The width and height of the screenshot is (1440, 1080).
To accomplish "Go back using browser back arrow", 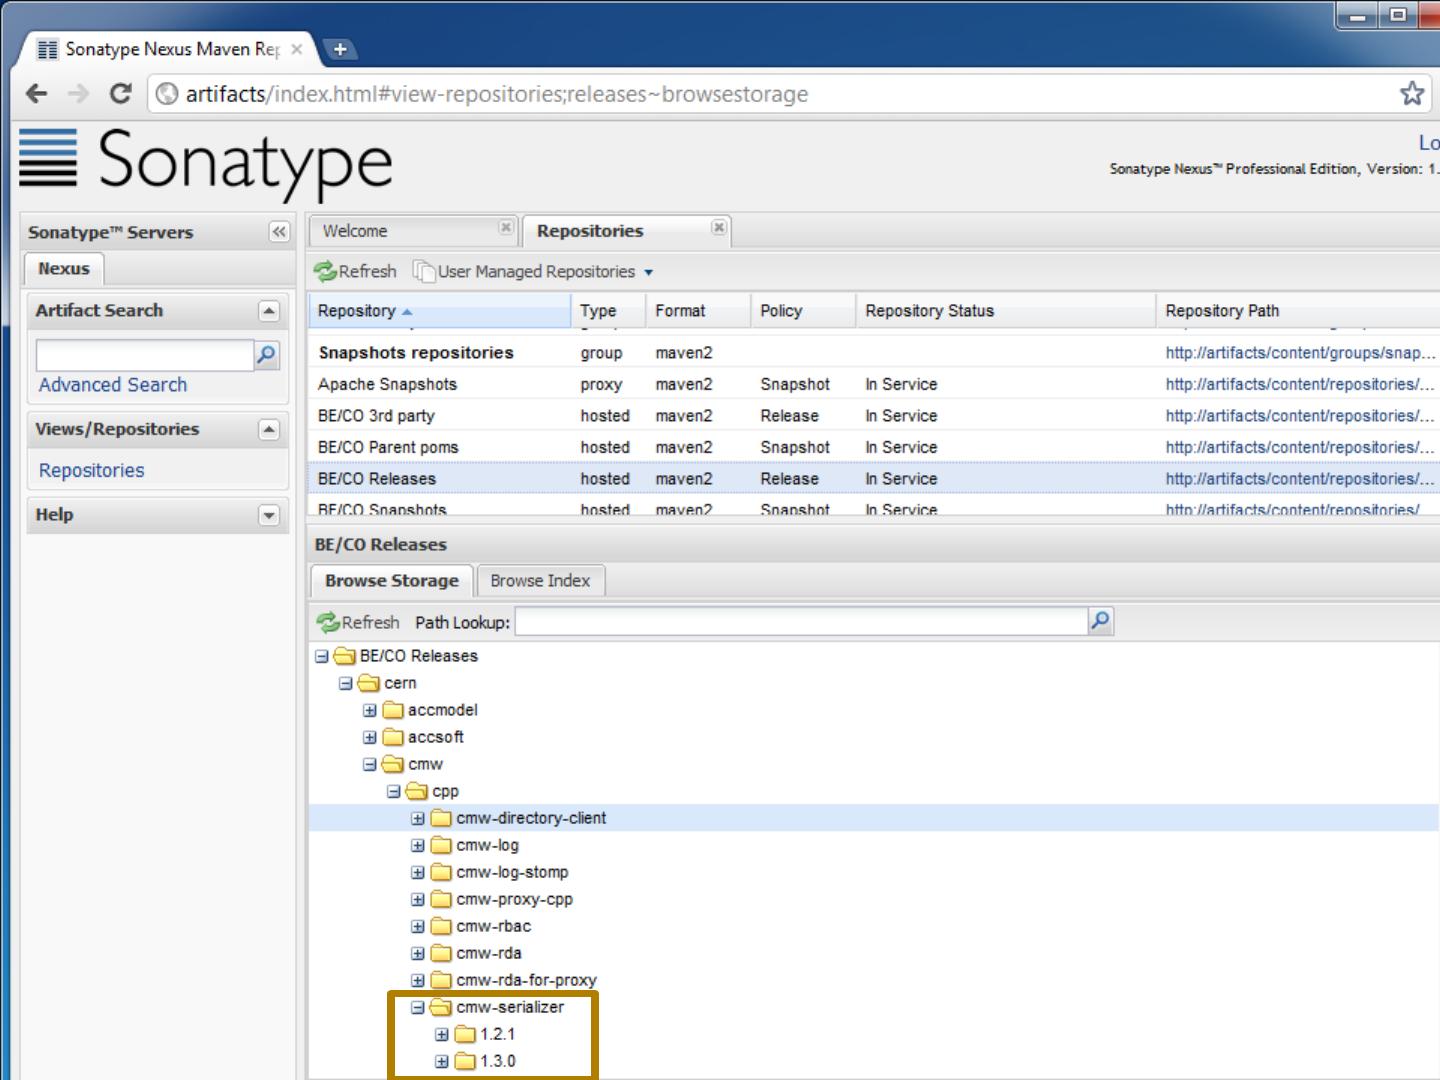I will point(37,94).
